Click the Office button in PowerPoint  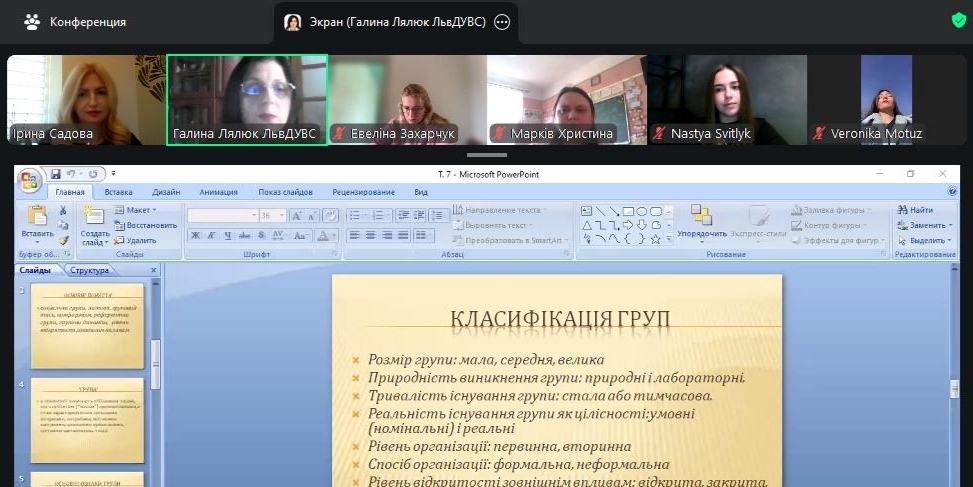click(x=30, y=181)
